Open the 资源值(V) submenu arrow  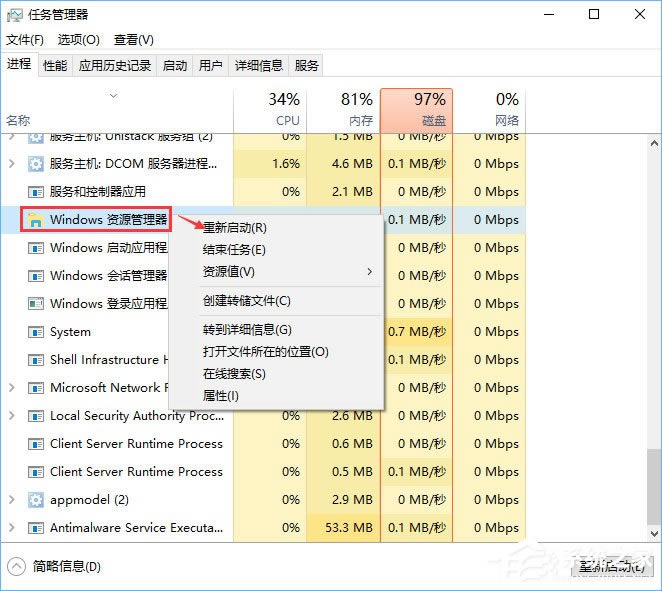coord(369,271)
